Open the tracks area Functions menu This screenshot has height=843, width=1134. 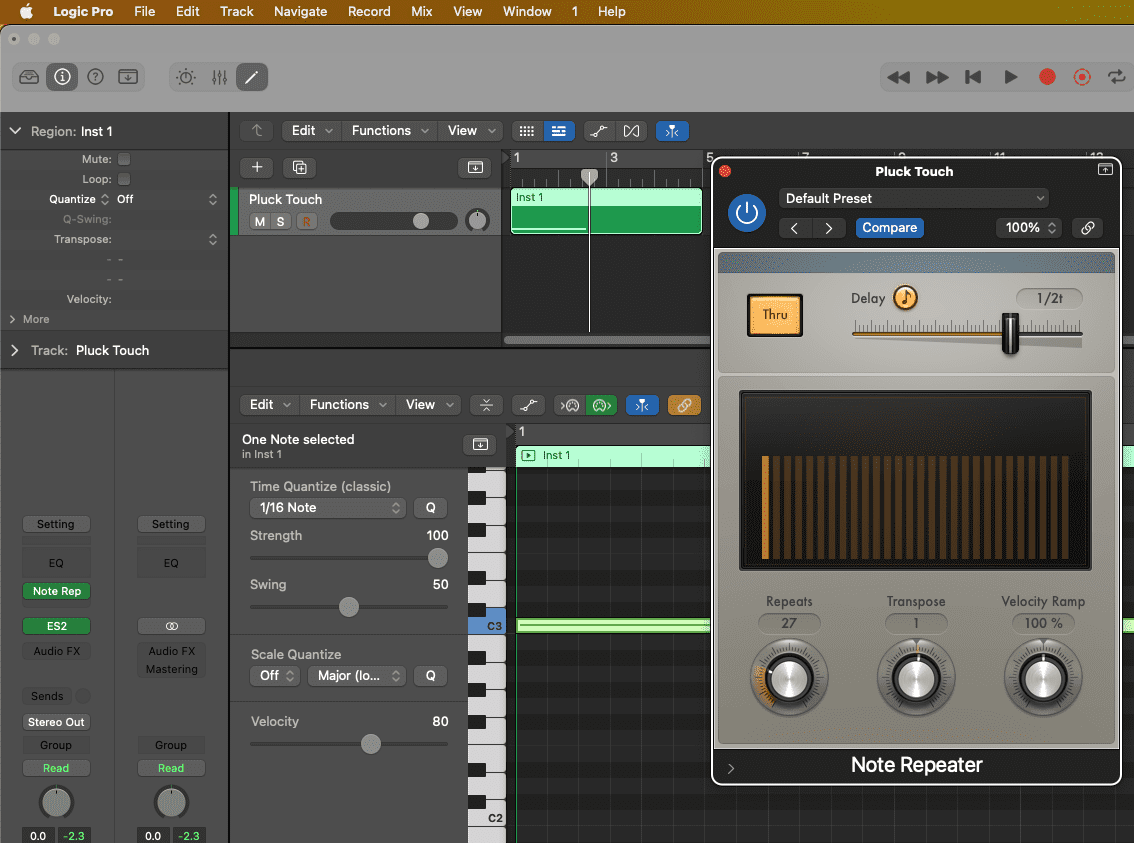click(390, 131)
